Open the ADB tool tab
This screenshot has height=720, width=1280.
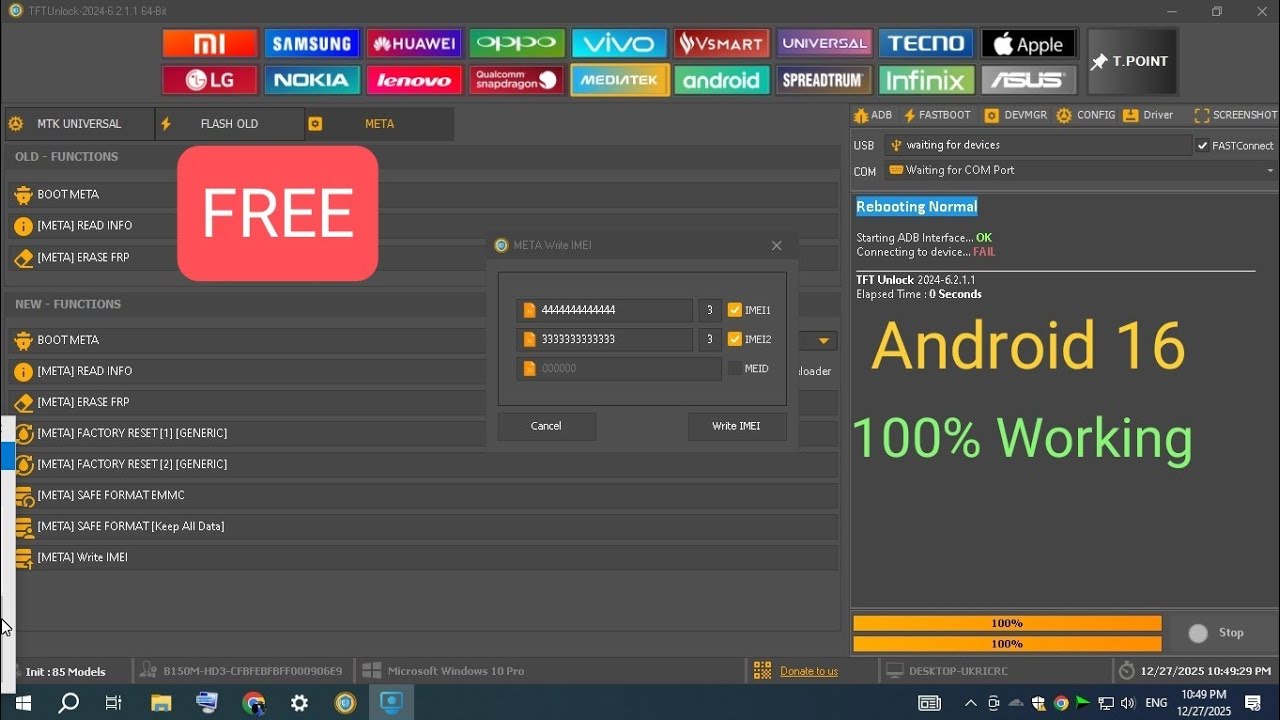[873, 116]
